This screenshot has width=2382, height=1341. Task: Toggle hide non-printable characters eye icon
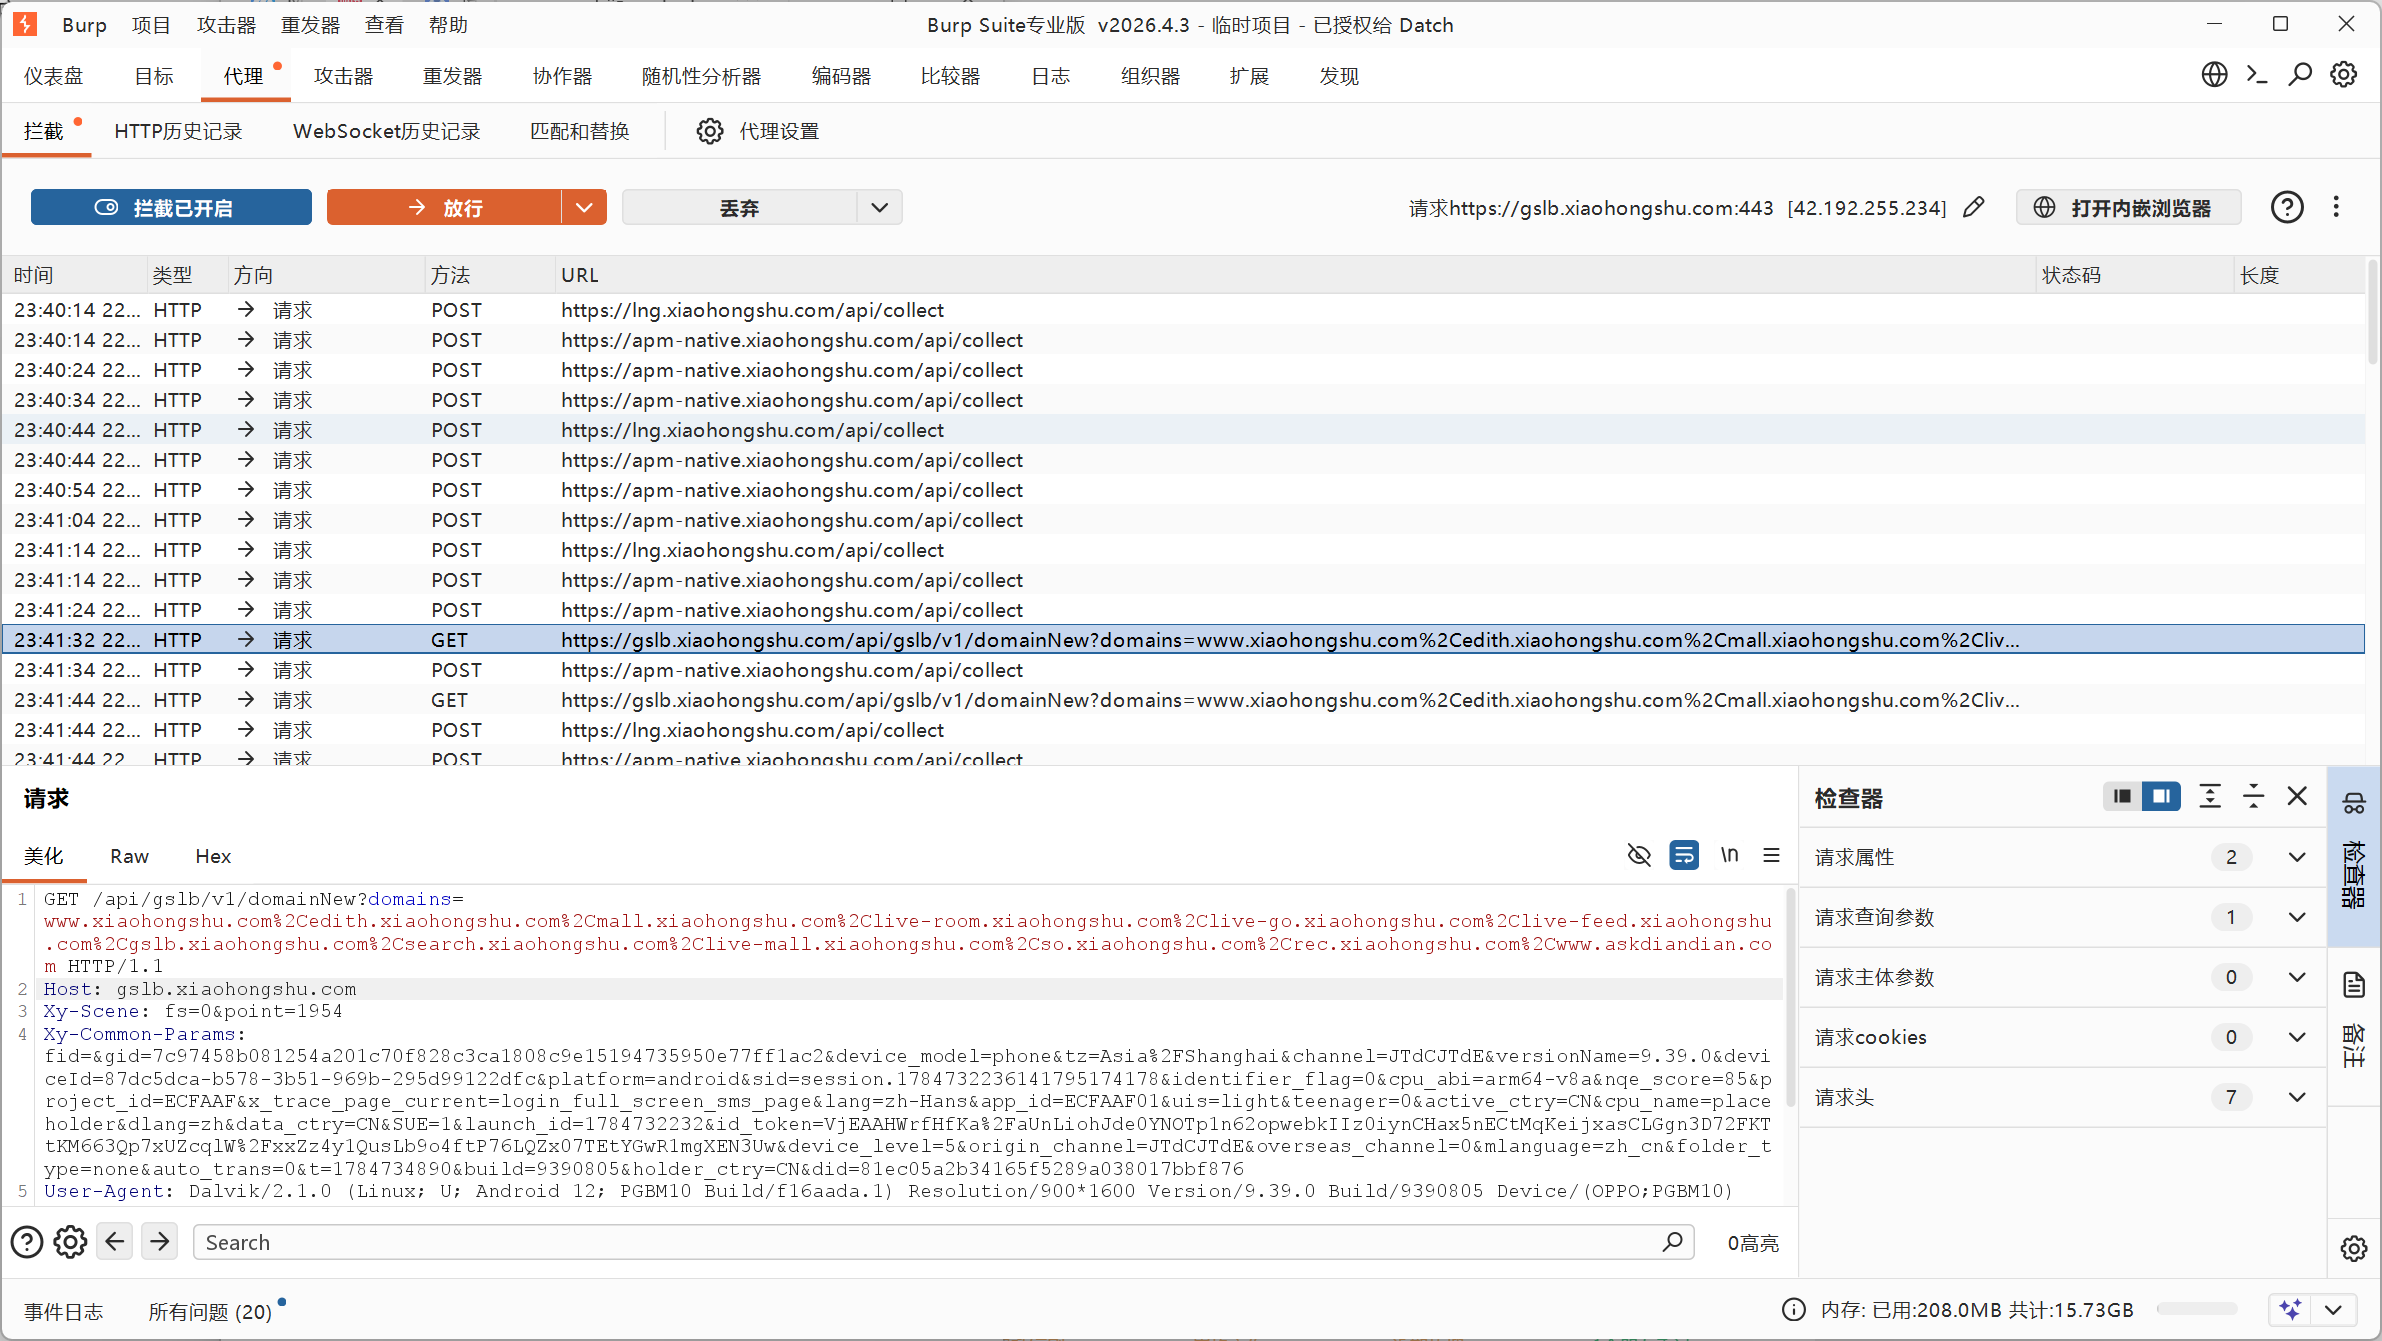[x=1639, y=855]
